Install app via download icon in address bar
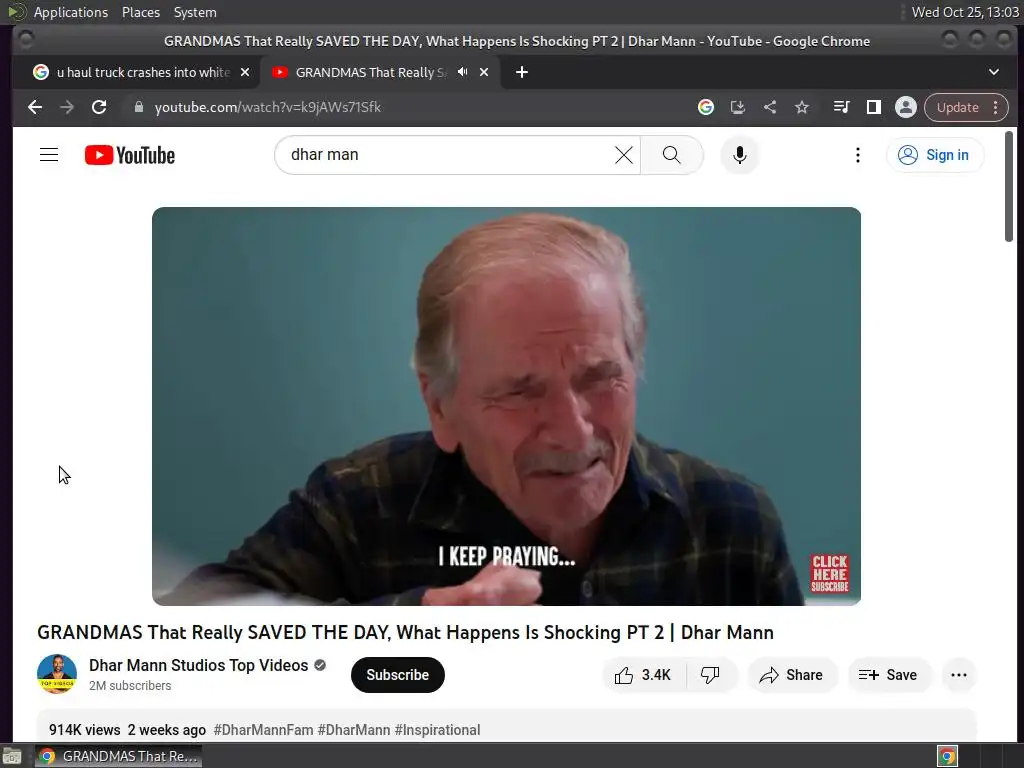 (737, 107)
